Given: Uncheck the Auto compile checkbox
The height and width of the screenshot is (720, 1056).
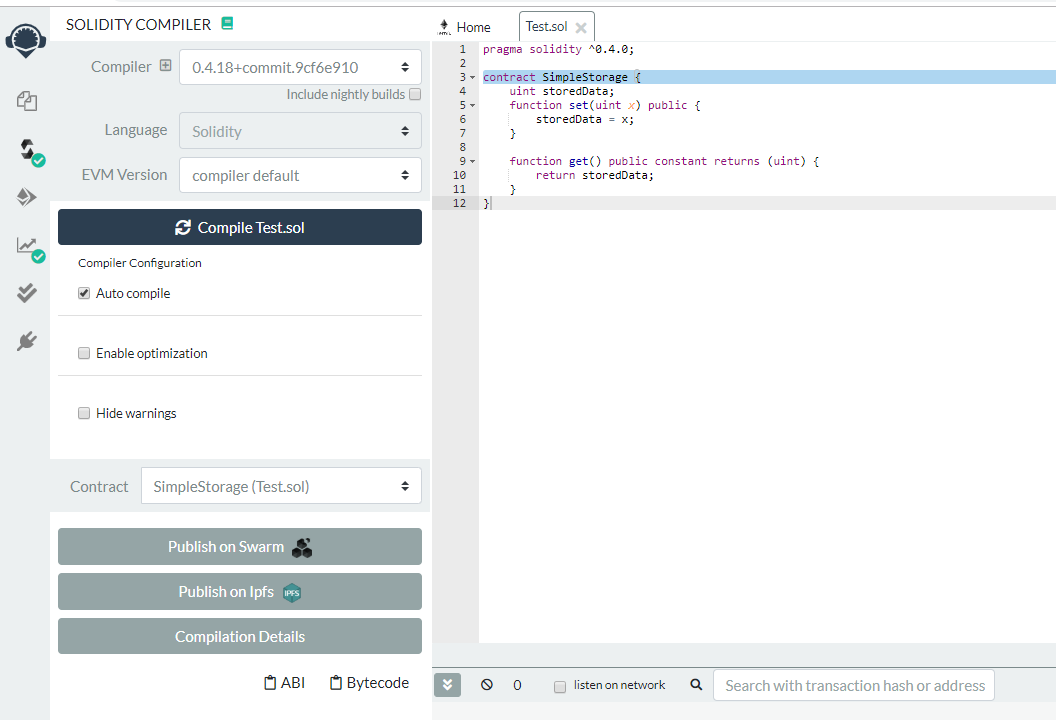Looking at the screenshot, I should 84,293.
